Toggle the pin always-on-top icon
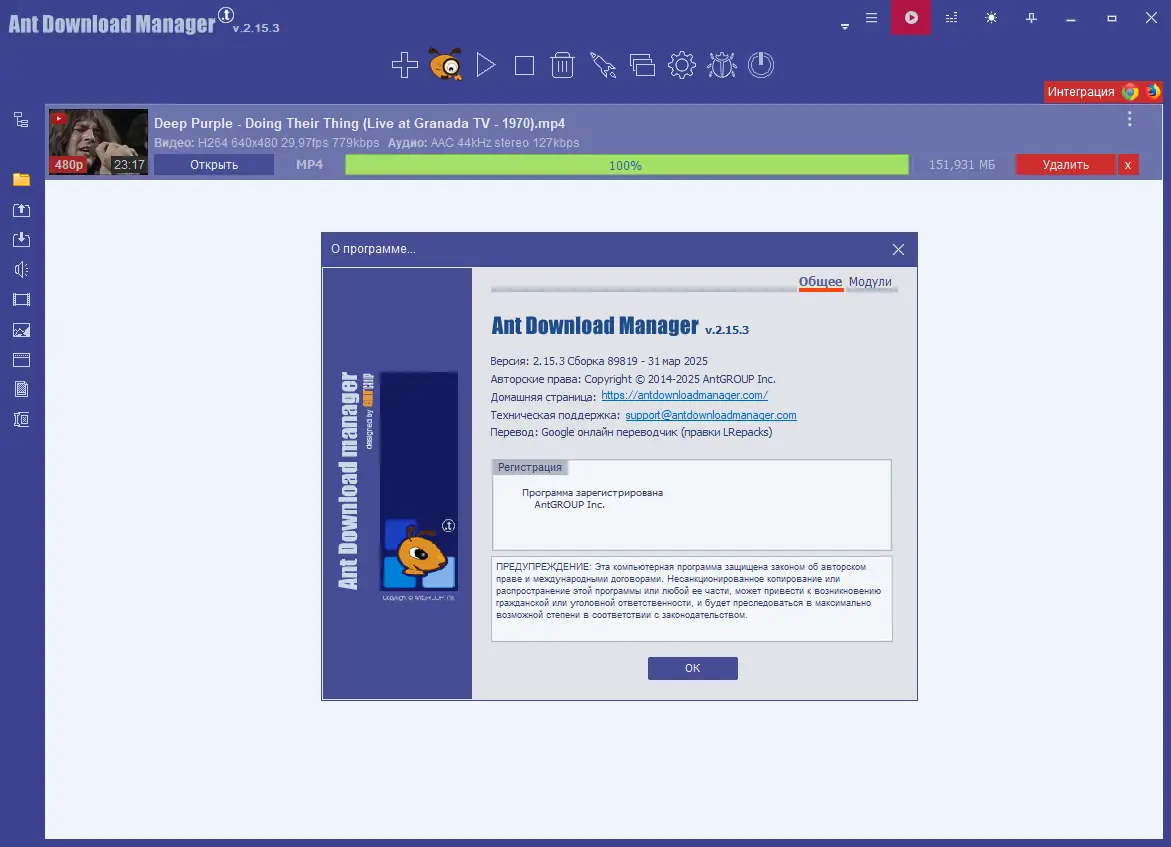The width and height of the screenshot is (1171, 847). click(x=1031, y=17)
